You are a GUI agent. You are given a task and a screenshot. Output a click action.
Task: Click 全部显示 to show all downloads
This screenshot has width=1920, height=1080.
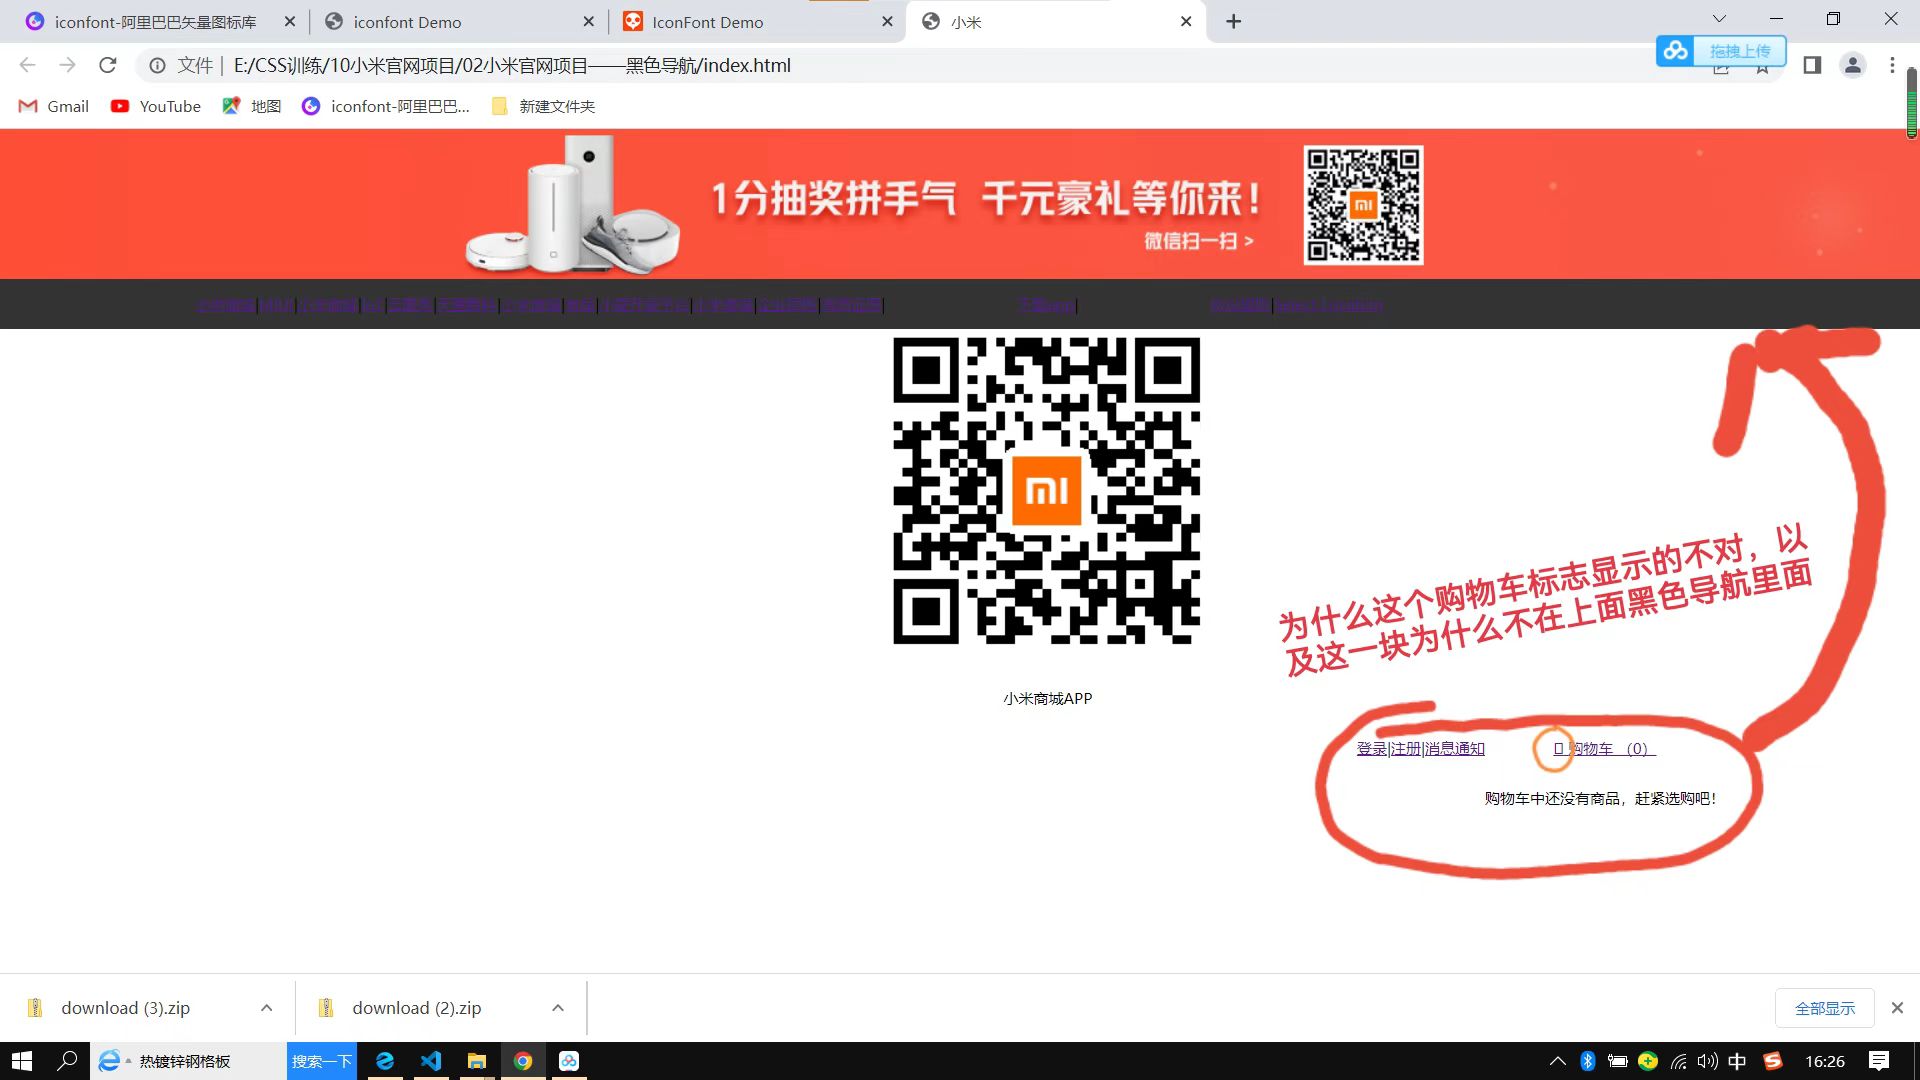click(1825, 1008)
